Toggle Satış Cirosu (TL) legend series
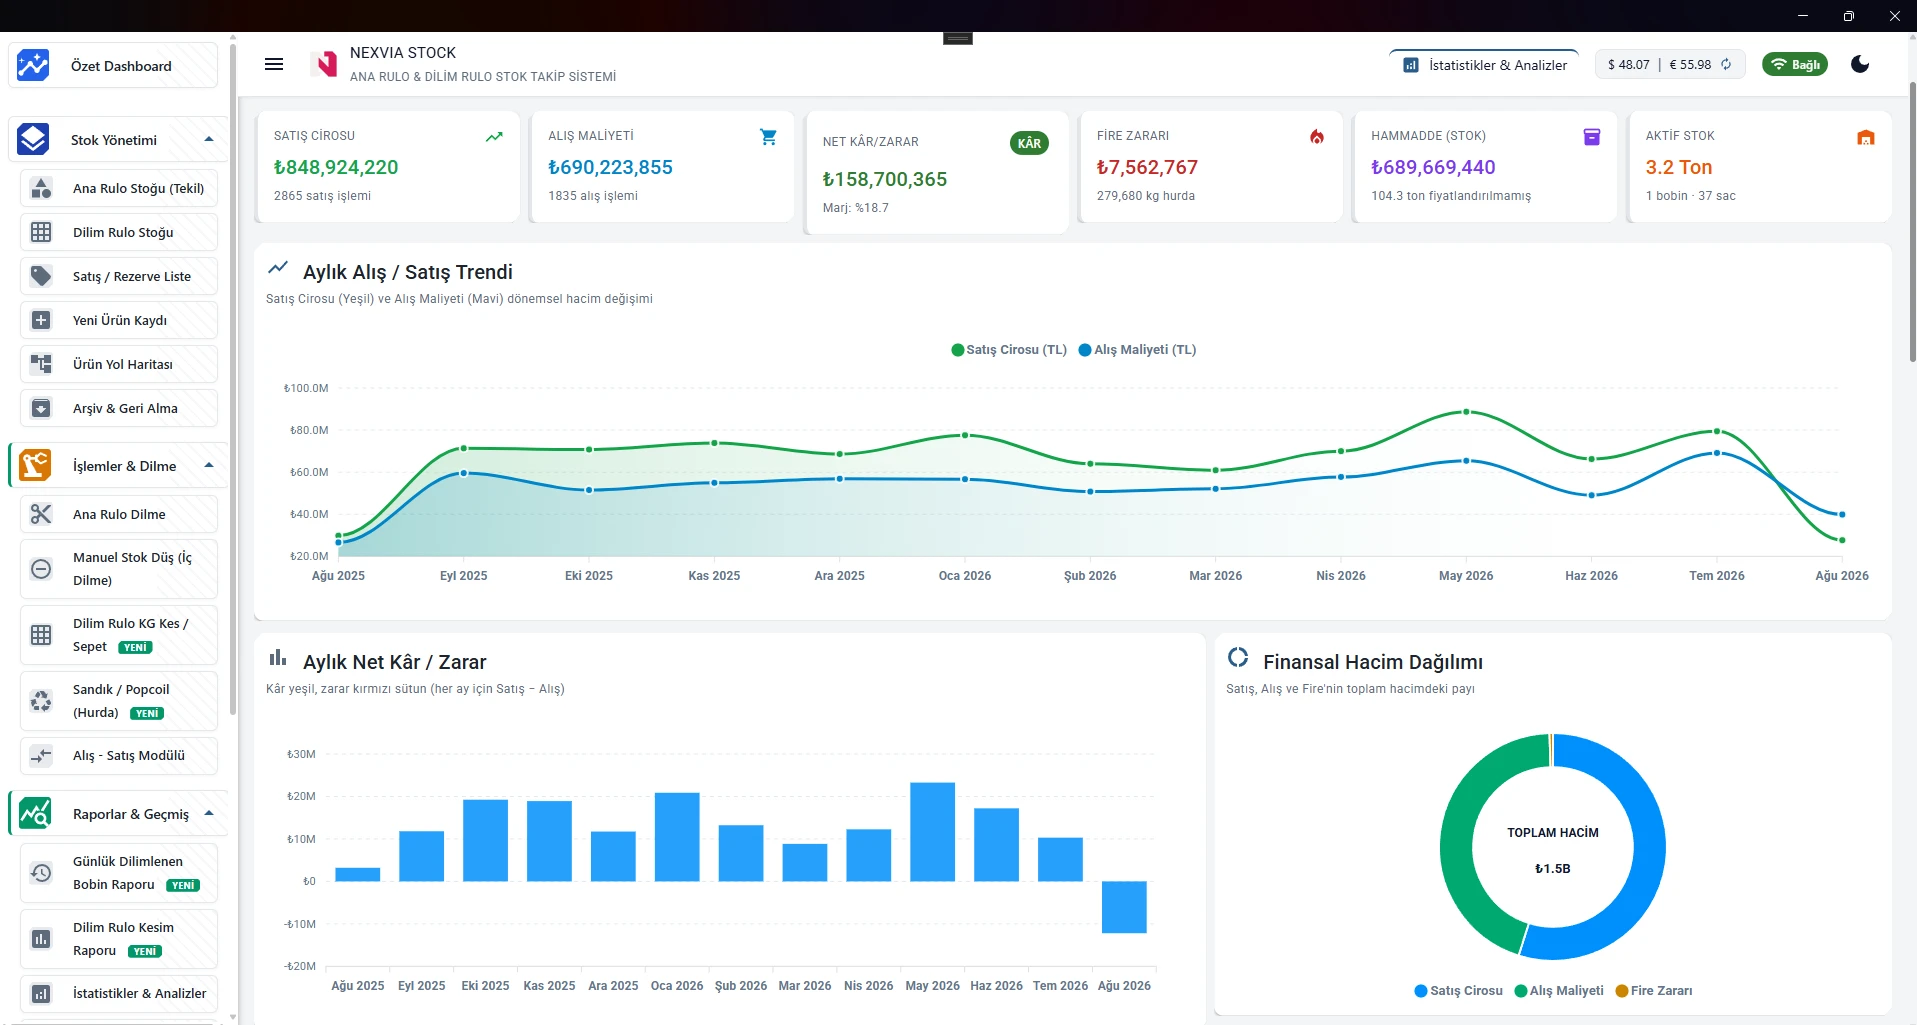This screenshot has width=1917, height=1025. (1009, 350)
